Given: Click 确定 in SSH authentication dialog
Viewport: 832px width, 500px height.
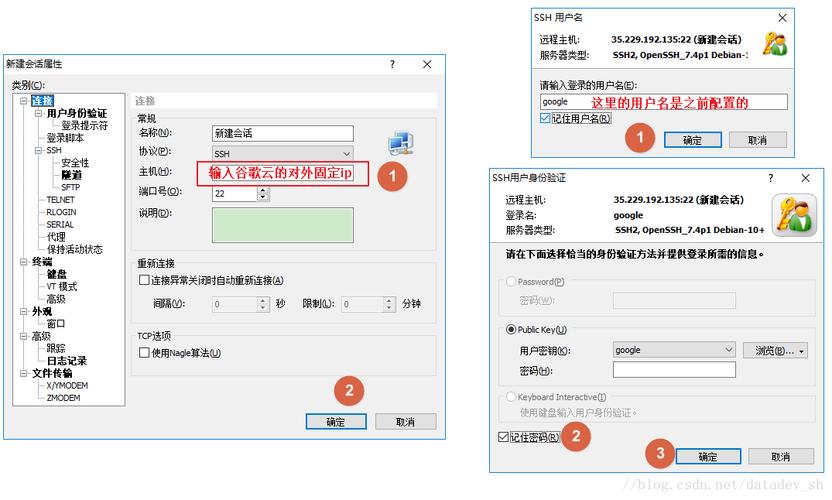Looking at the screenshot, I should click(x=708, y=456).
